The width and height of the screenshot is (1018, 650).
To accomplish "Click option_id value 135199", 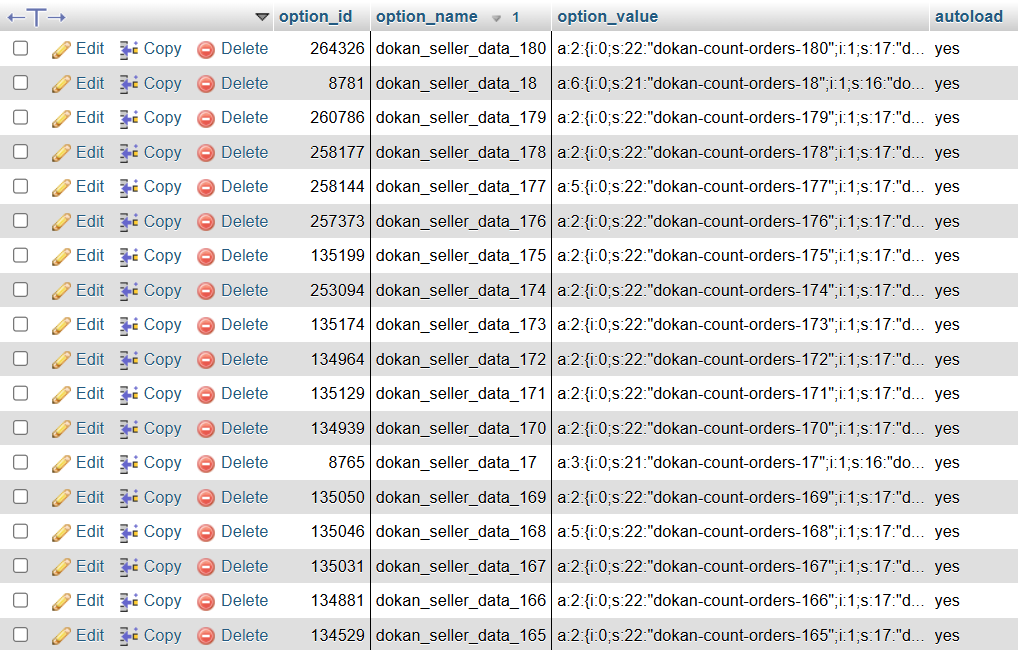I will pyautogui.click(x=338, y=255).
